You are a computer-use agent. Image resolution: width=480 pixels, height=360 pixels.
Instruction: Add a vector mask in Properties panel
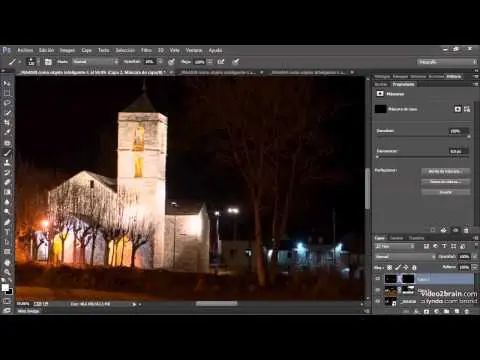[x=467, y=109]
